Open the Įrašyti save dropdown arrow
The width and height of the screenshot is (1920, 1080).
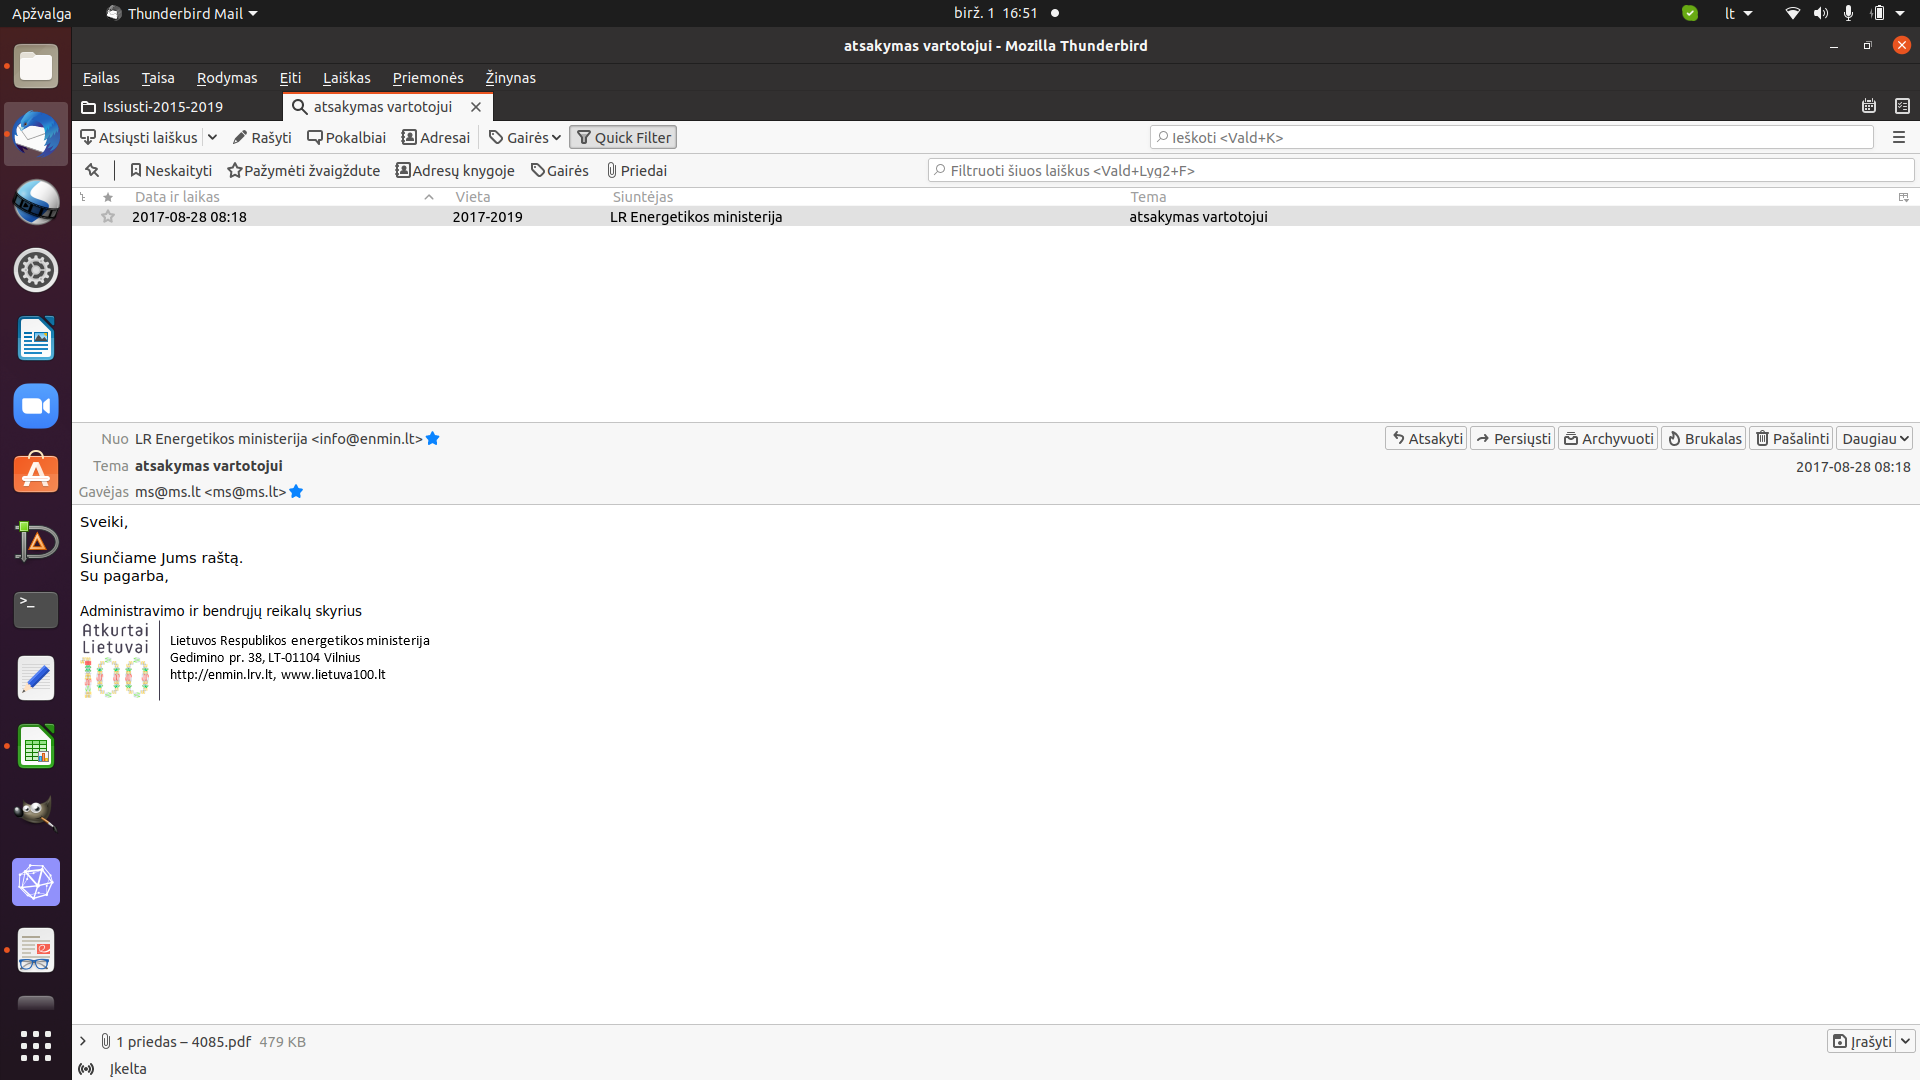1906,1041
